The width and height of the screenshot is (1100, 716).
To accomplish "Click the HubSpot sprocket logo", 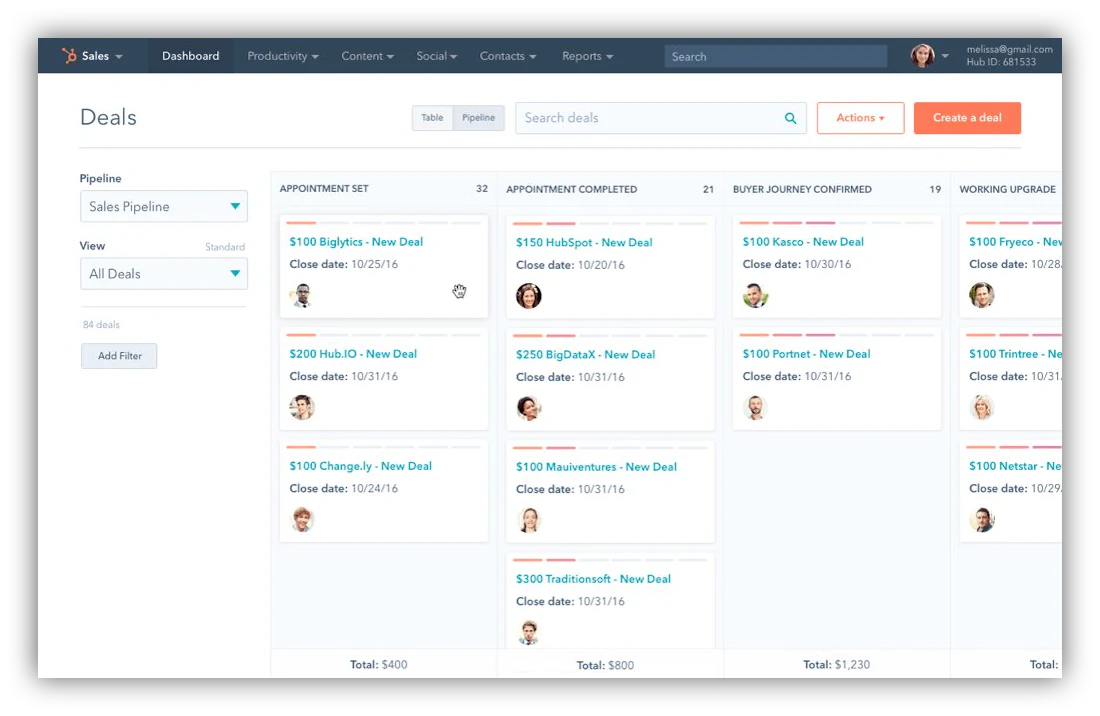I will point(69,55).
